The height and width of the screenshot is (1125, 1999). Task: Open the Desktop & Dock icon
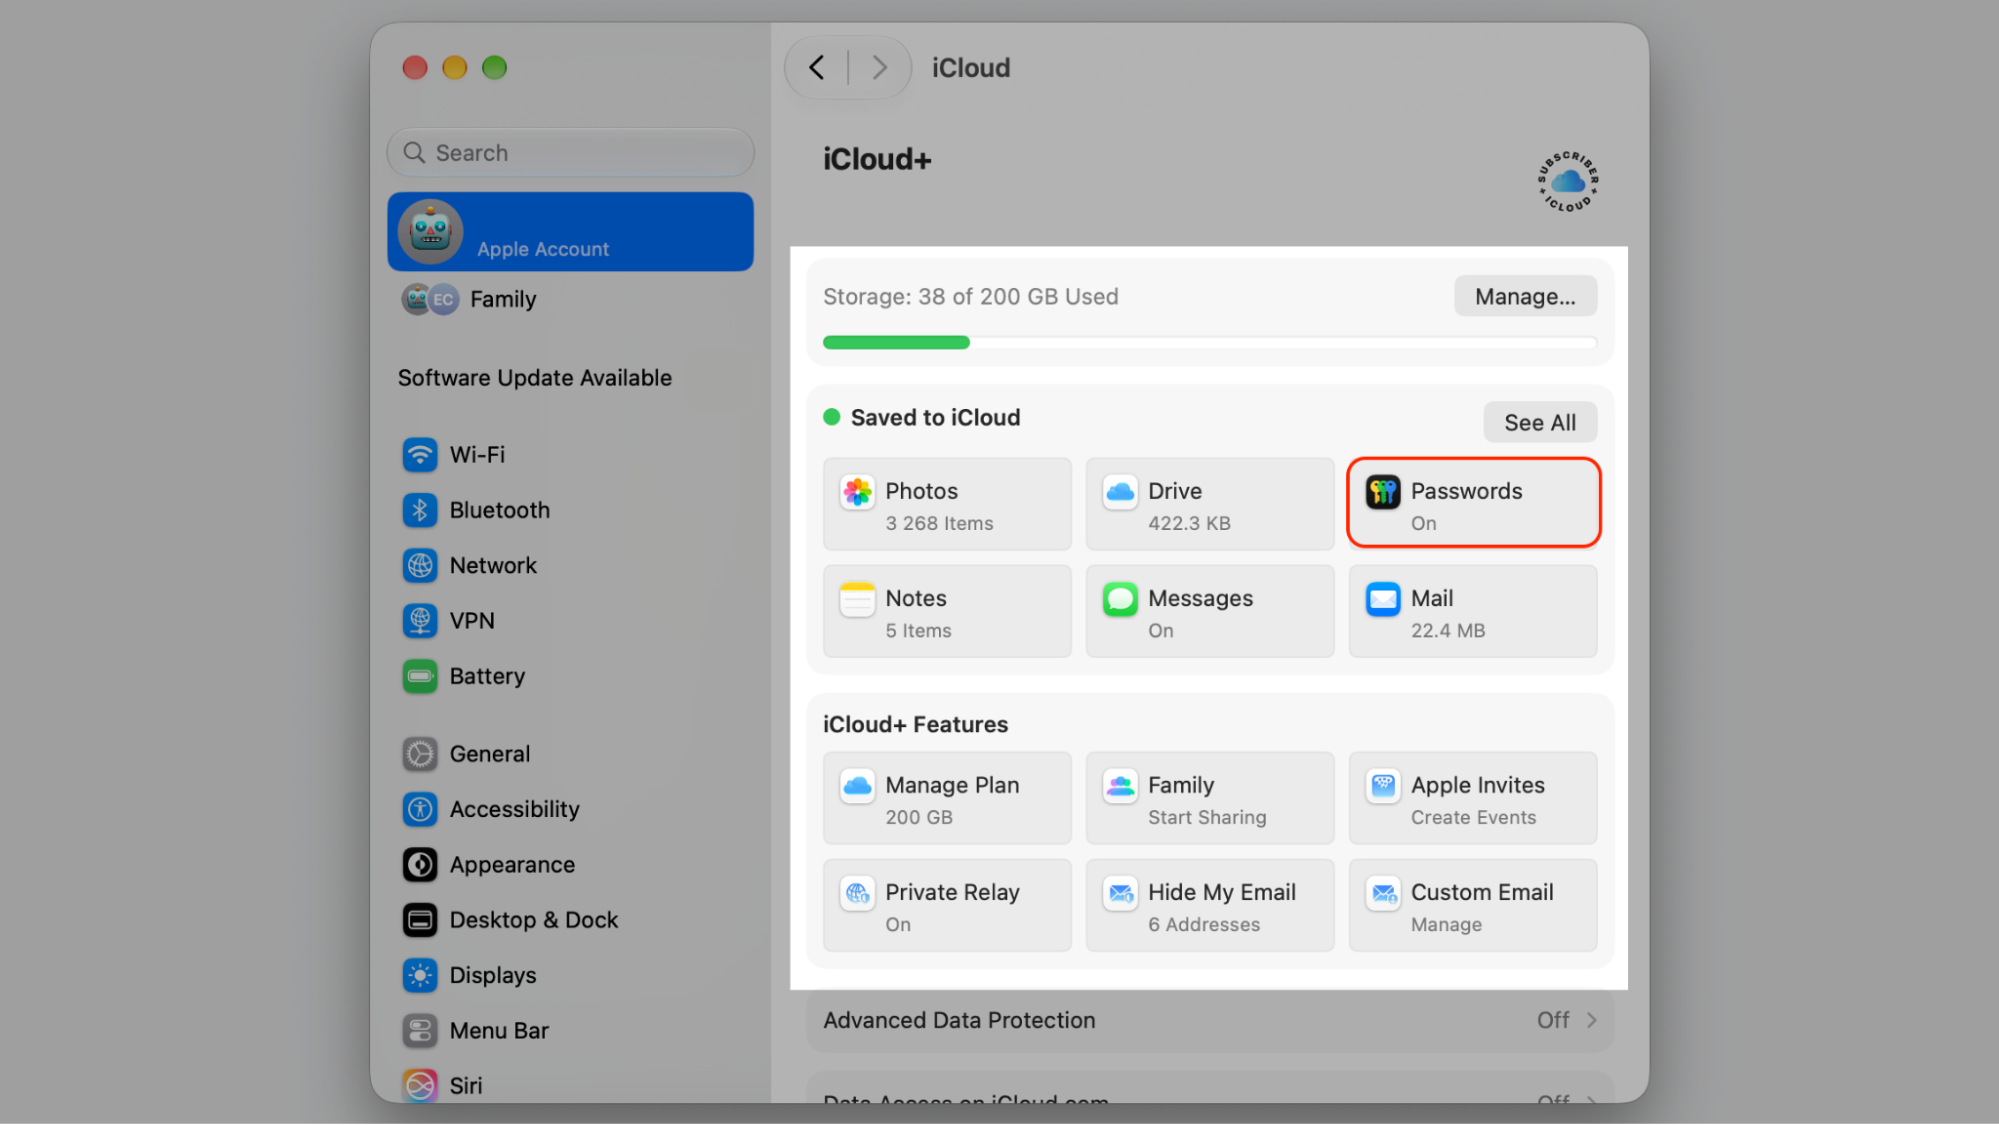pos(420,920)
